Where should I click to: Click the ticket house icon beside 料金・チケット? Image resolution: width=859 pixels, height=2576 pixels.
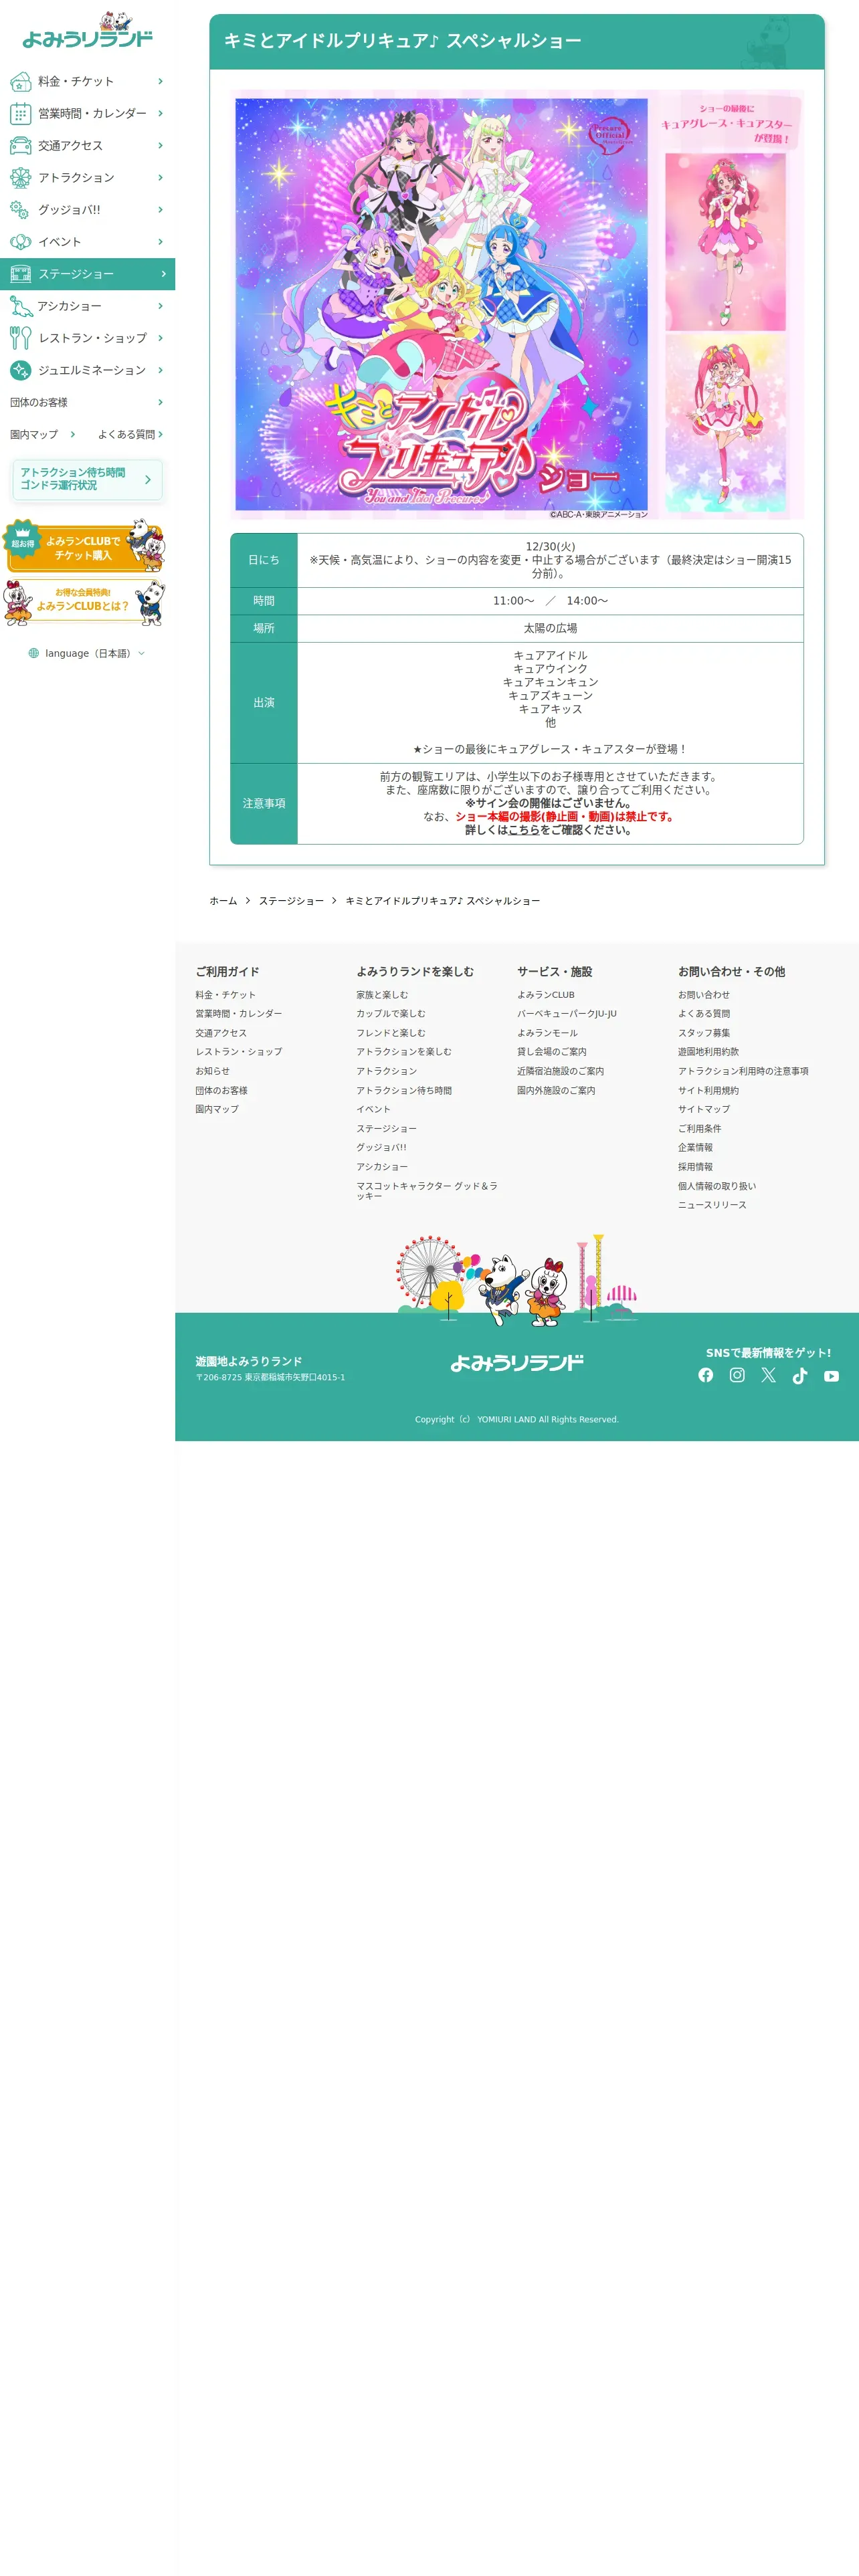(20, 81)
